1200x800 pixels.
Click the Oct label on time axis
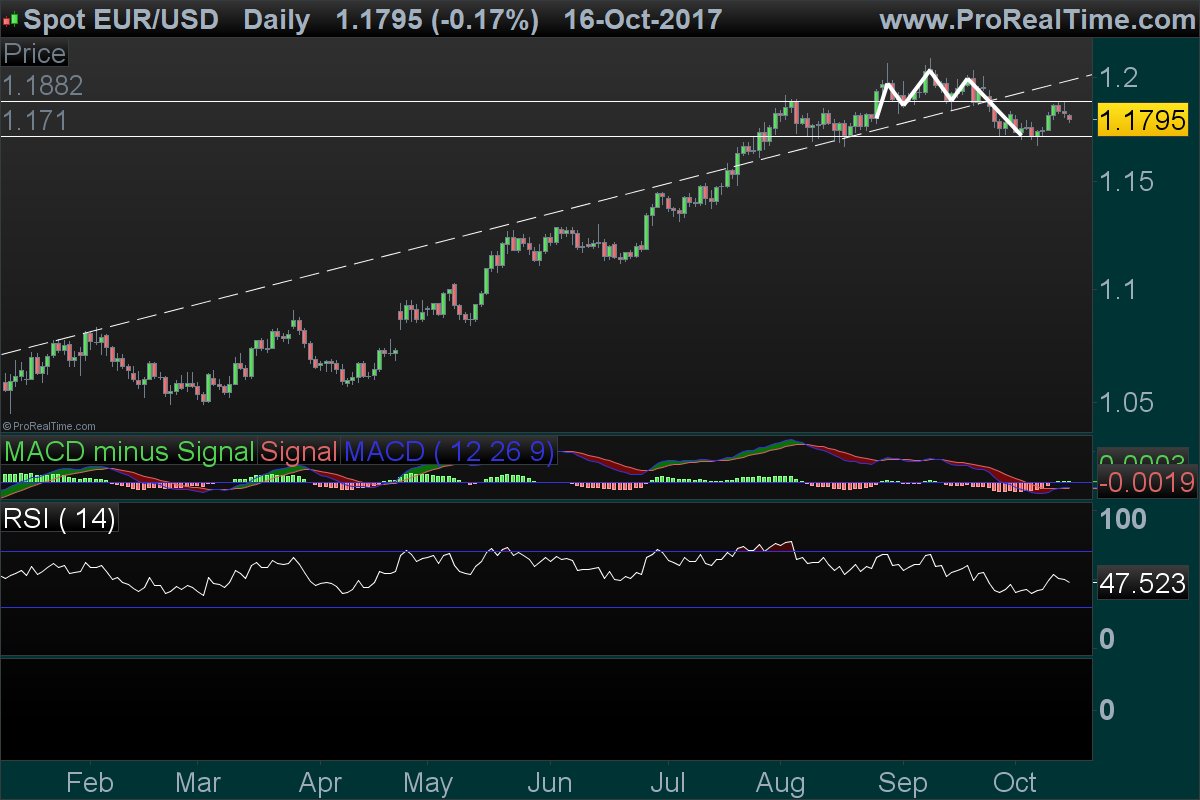click(1017, 782)
